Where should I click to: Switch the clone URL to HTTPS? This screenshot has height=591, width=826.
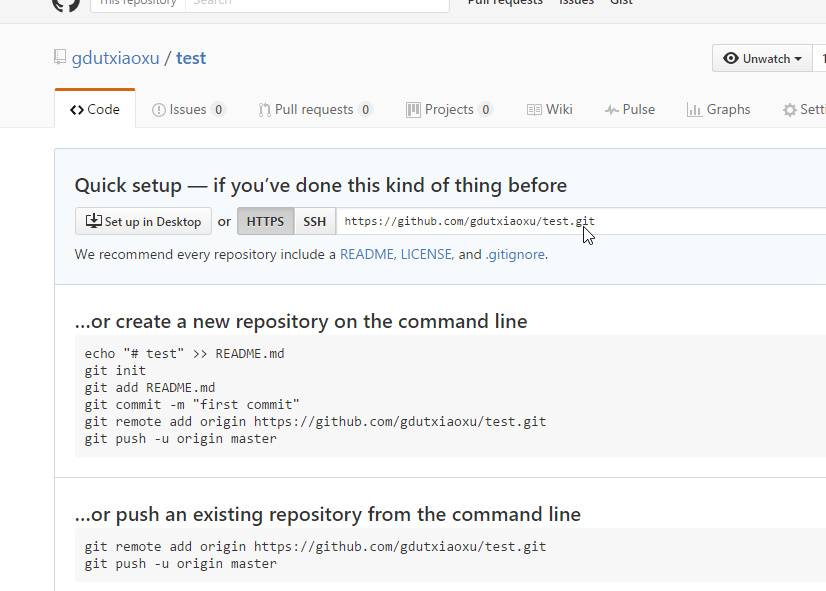(265, 222)
